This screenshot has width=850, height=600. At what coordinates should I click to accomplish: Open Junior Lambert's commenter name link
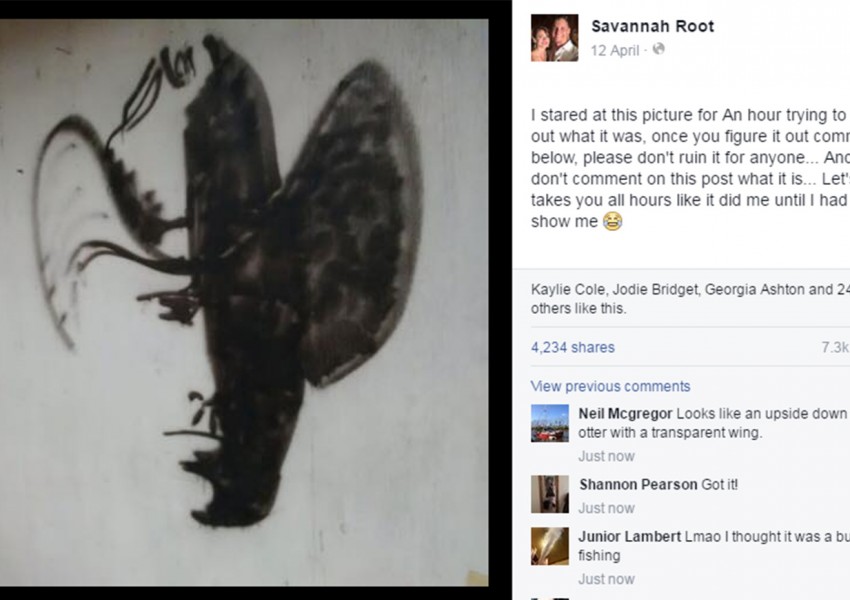629,537
